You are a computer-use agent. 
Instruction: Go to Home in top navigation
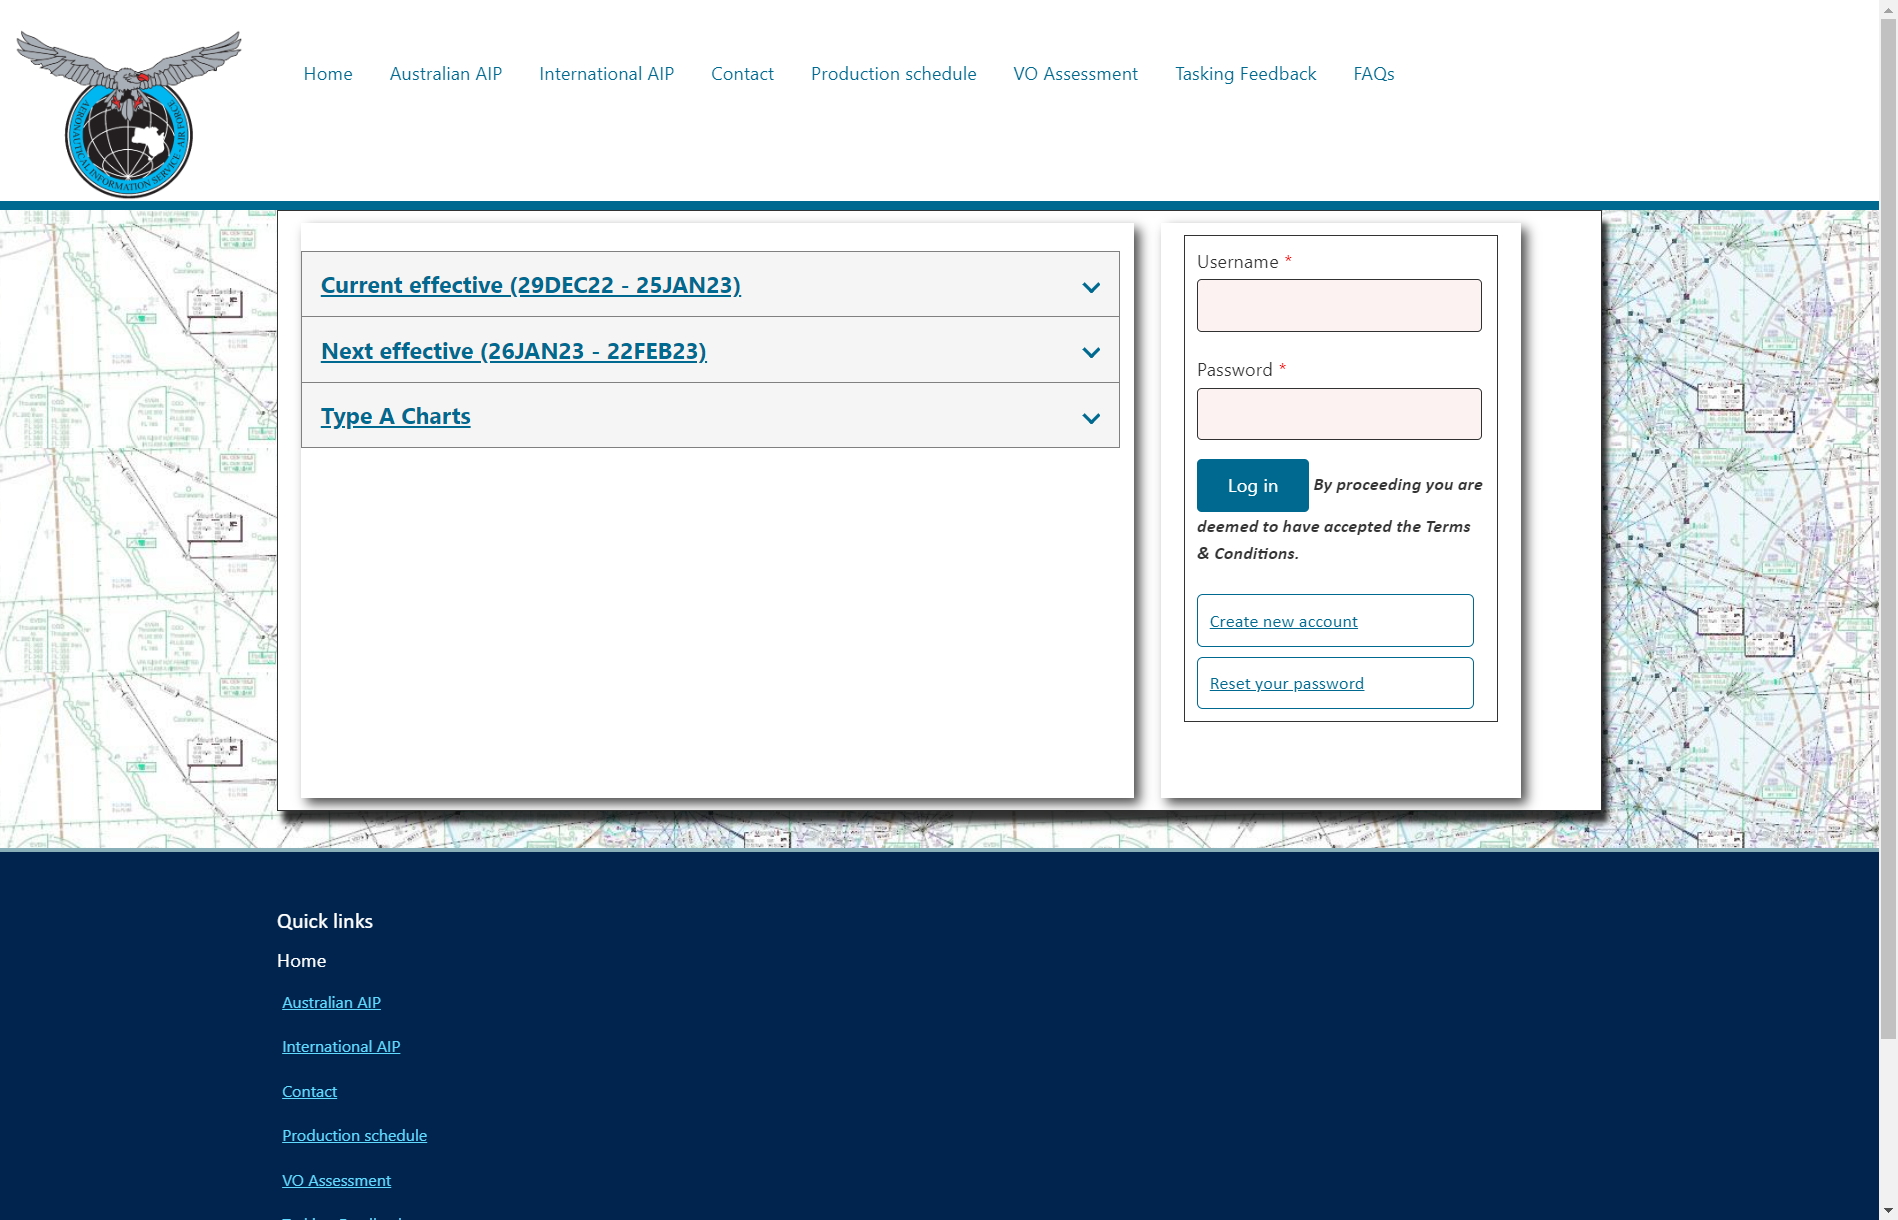point(328,74)
